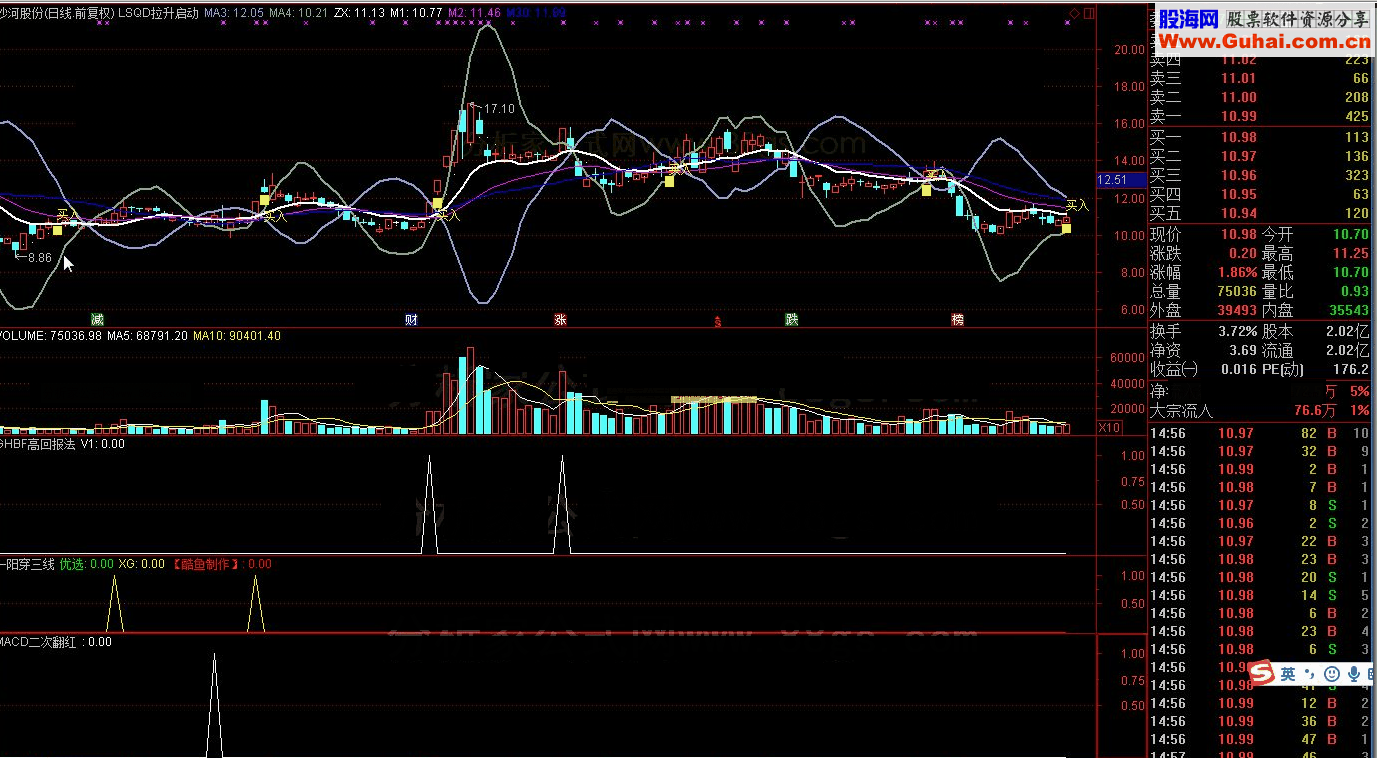The width and height of the screenshot is (1377, 758).
Task: Click trade row with 14 S volume
Action: 1262,595
